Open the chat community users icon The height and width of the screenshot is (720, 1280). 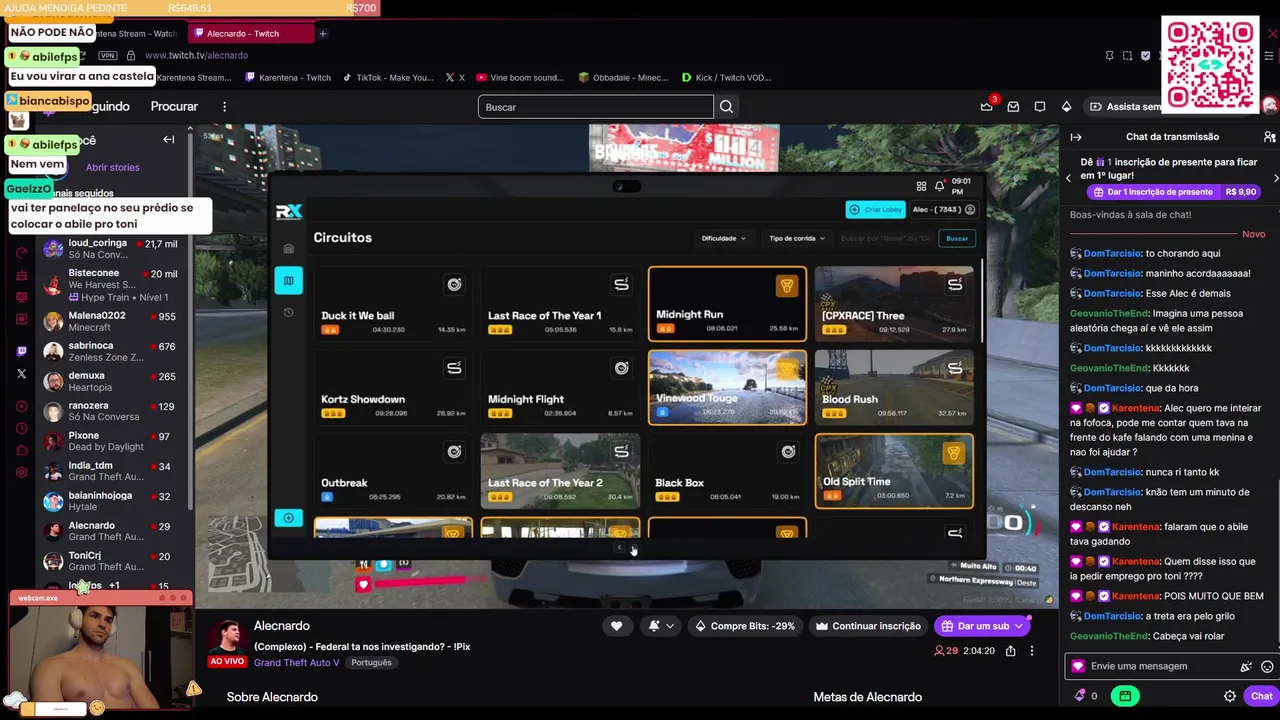(x=1269, y=137)
